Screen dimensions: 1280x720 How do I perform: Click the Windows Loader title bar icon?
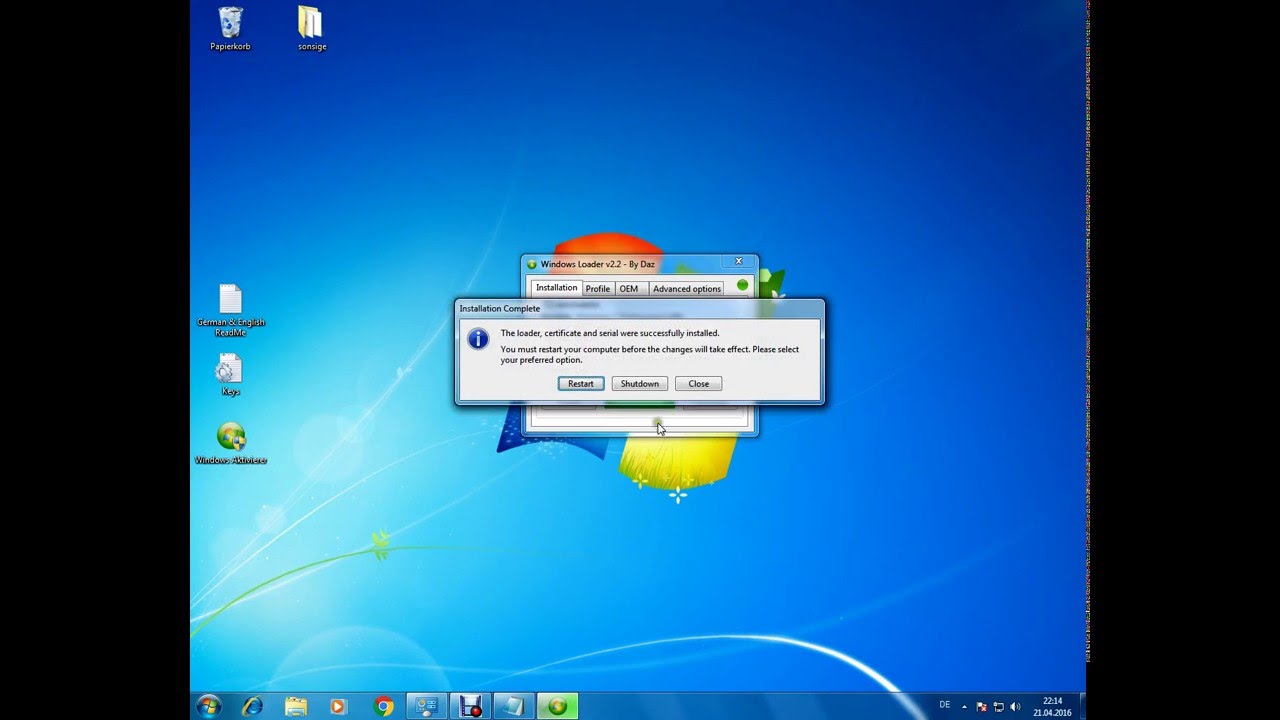click(x=532, y=265)
